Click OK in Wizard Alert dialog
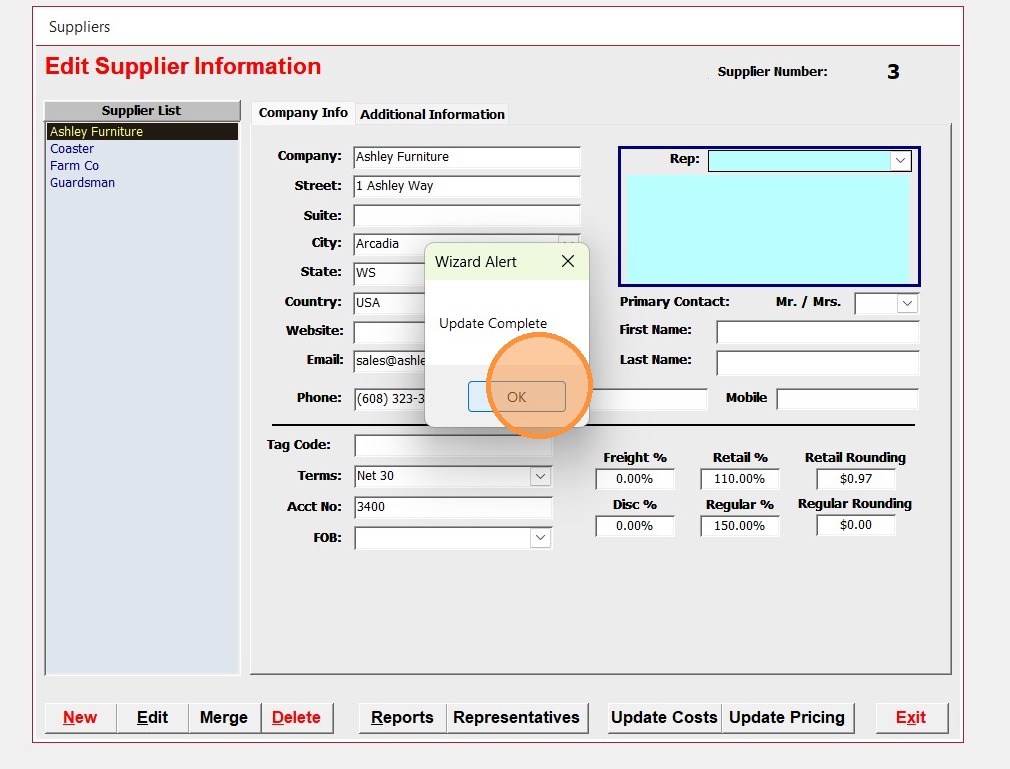The height and width of the screenshot is (769, 1010). [517, 397]
